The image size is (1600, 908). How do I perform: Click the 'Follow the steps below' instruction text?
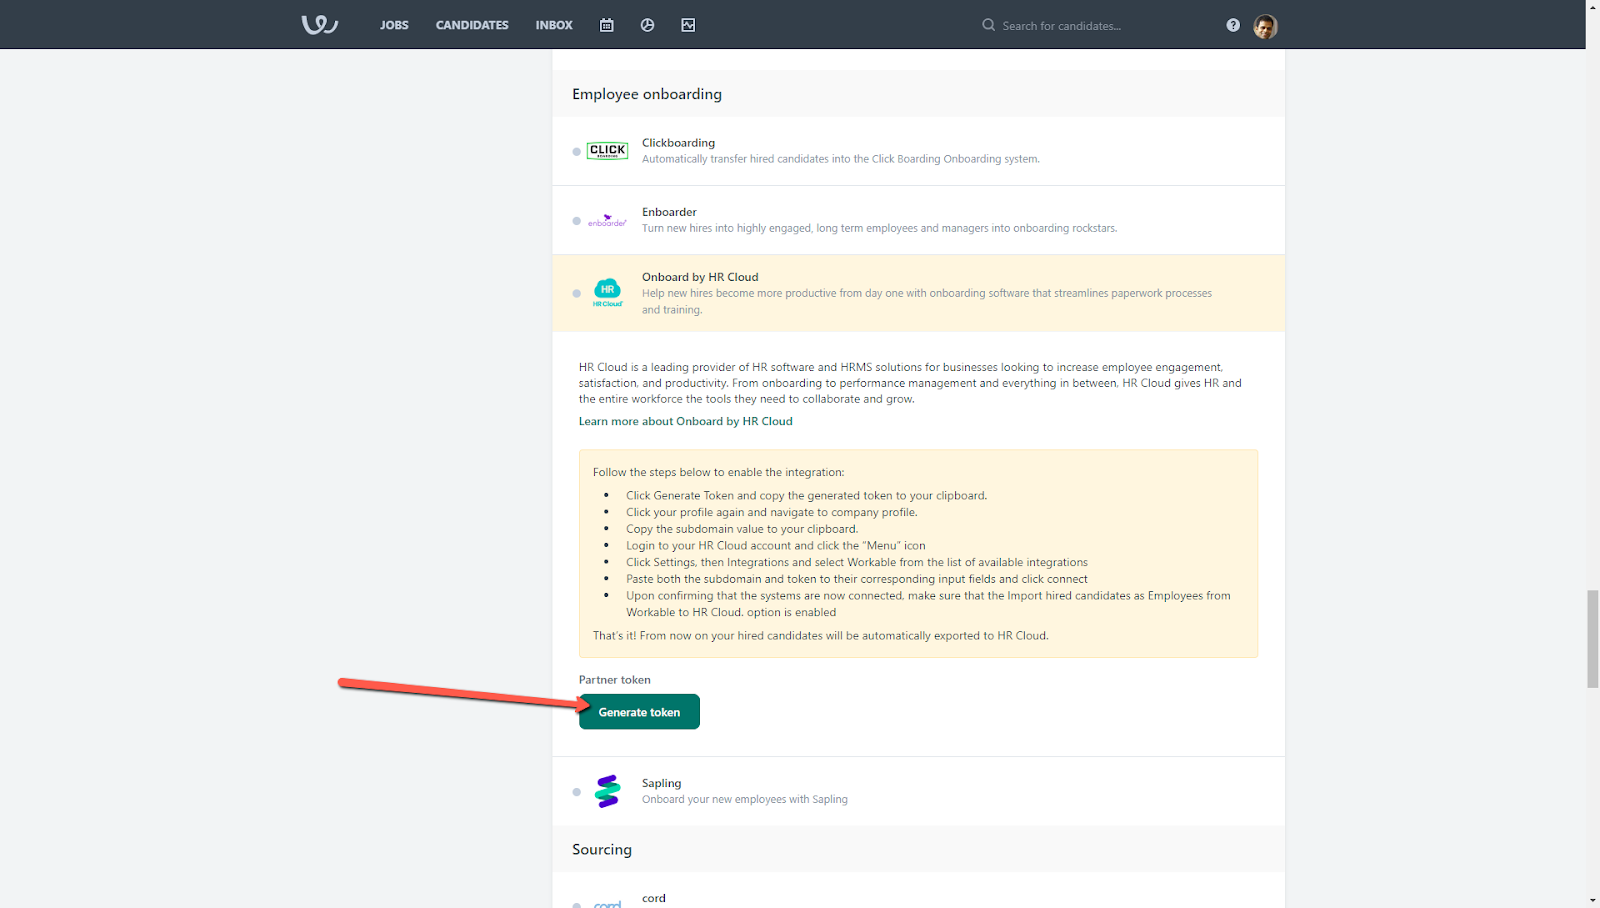tap(718, 472)
